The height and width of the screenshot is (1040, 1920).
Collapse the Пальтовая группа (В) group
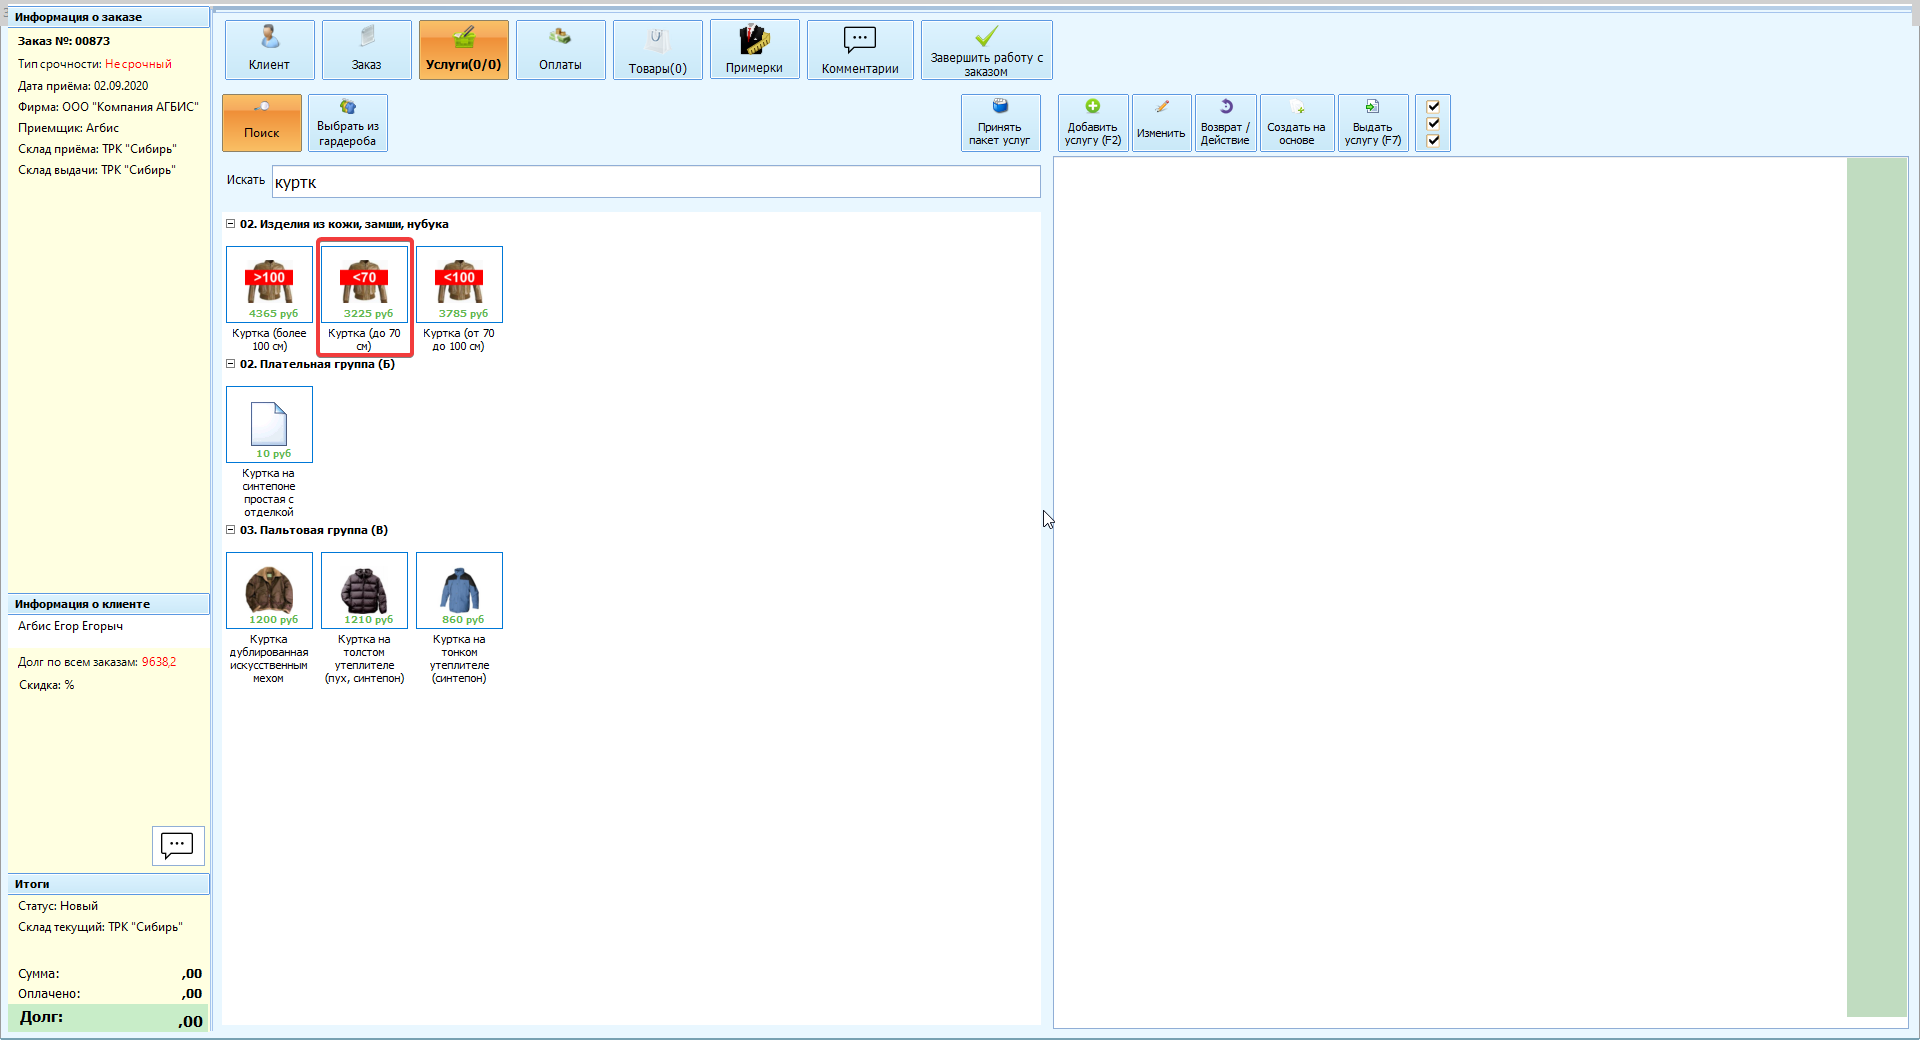pos(230,530)
